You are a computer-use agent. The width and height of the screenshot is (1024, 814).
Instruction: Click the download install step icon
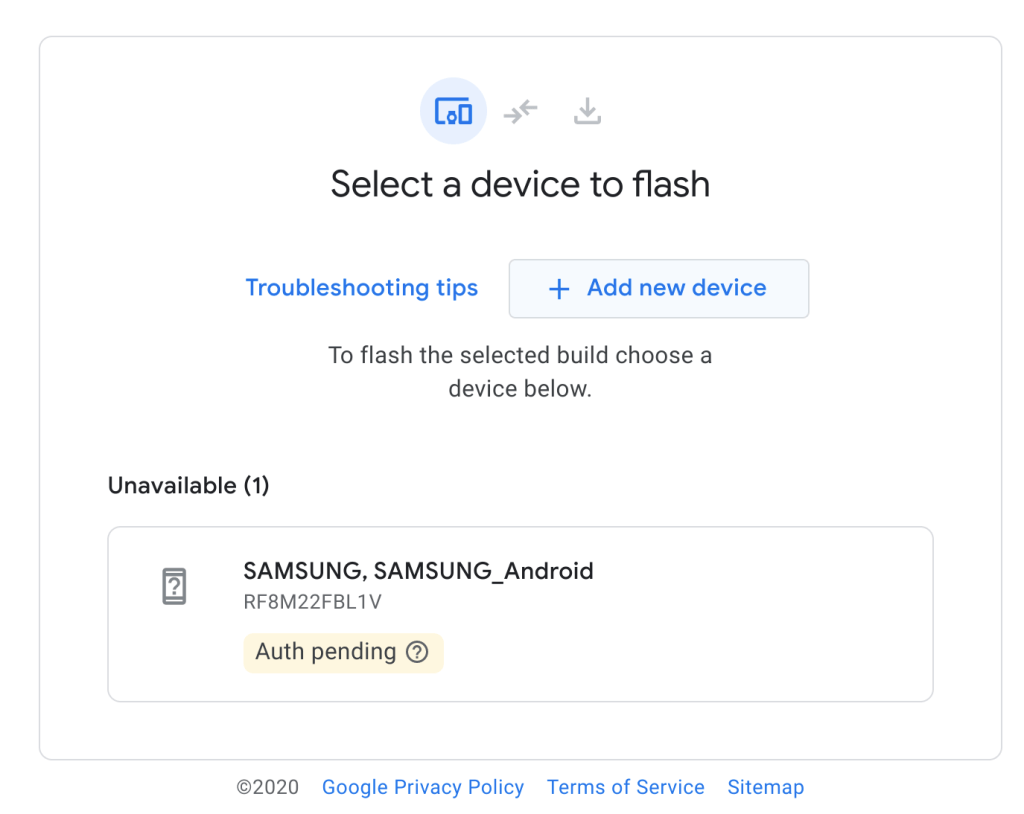(587, 111)
